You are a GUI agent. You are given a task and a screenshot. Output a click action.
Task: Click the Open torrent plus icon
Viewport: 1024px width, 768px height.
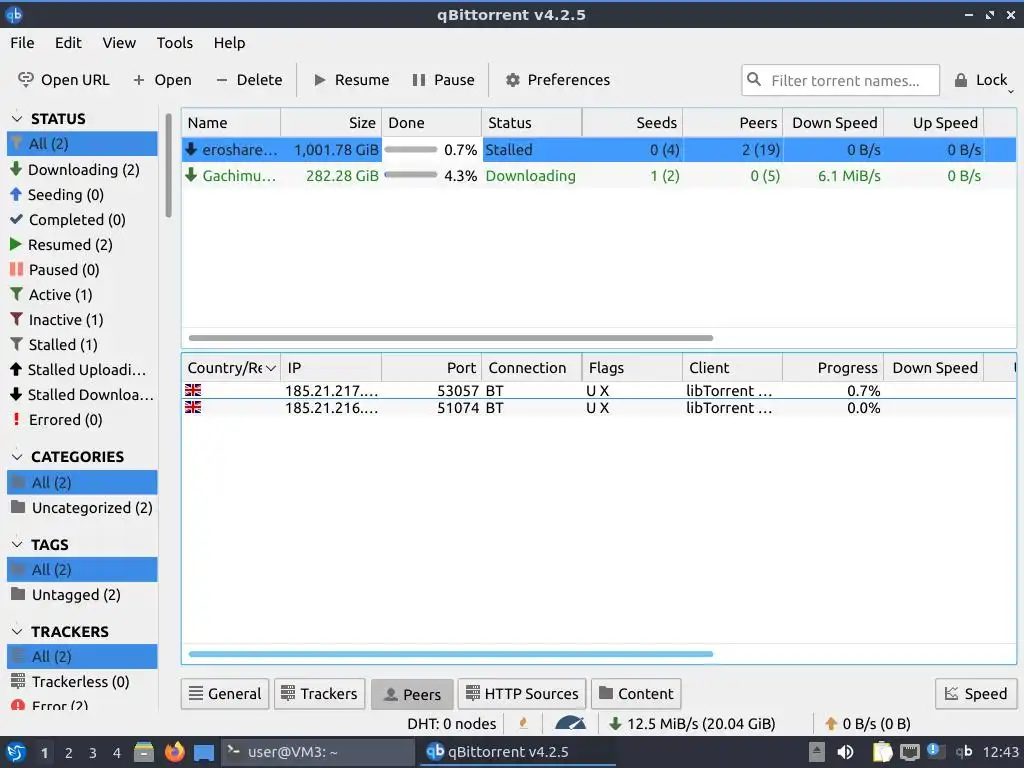tap(138, 80)
